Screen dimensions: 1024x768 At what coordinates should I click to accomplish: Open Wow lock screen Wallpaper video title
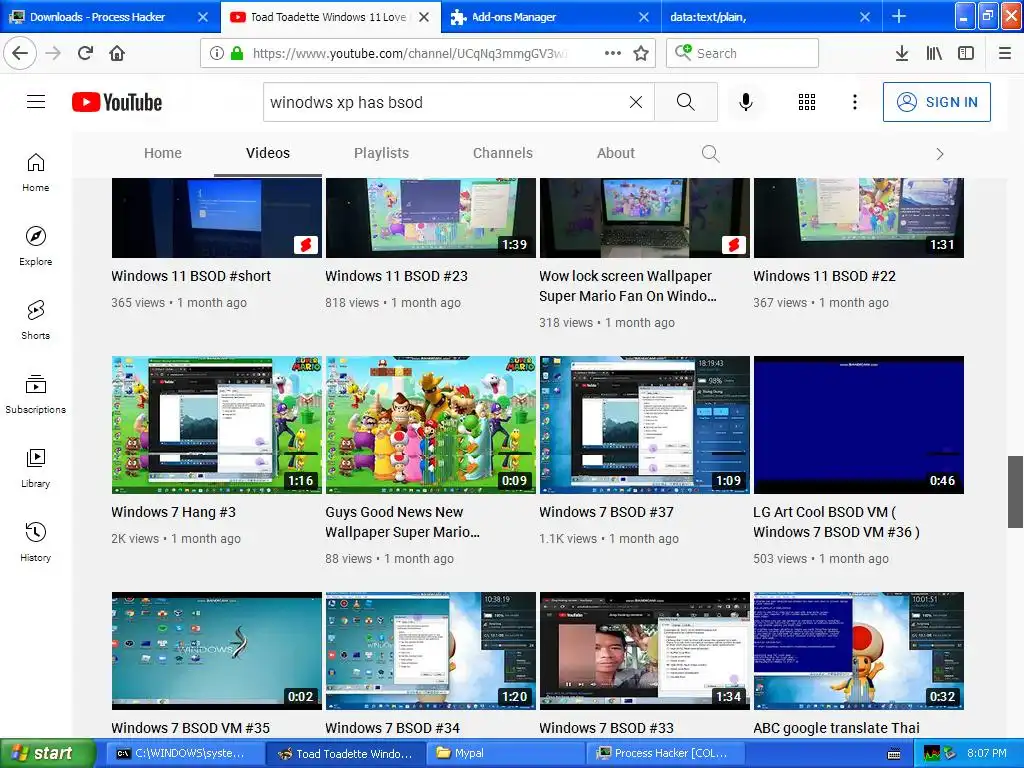point(628,286)
